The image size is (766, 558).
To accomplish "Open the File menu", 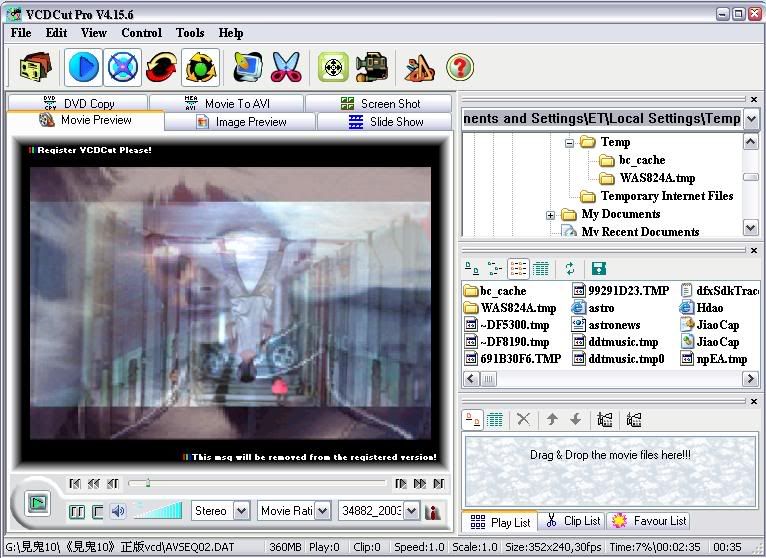I will [21, 33].
